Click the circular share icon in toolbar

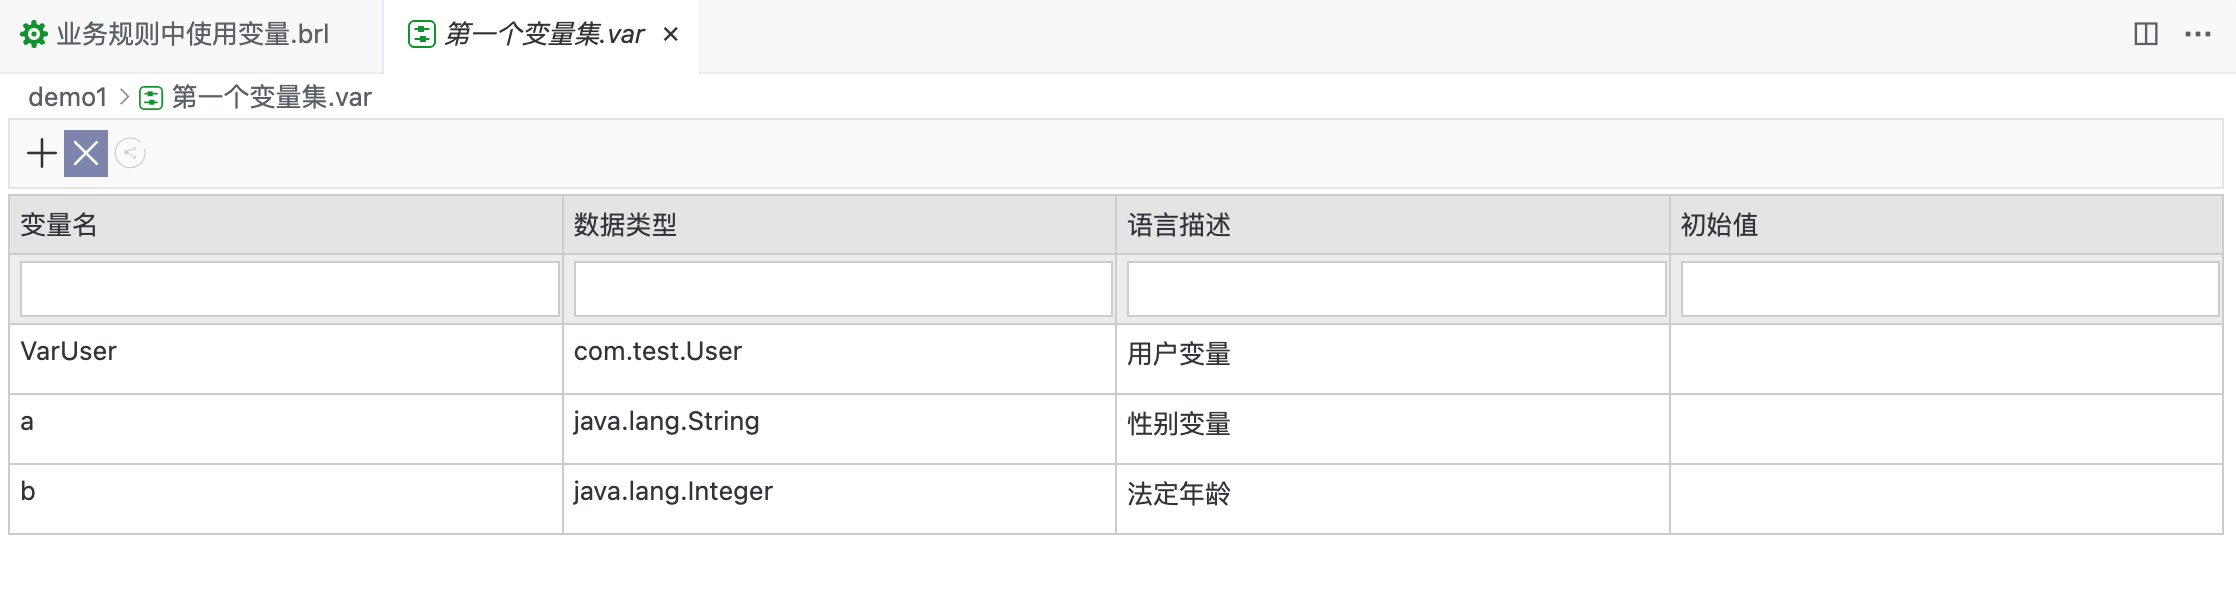click(130, 153)
